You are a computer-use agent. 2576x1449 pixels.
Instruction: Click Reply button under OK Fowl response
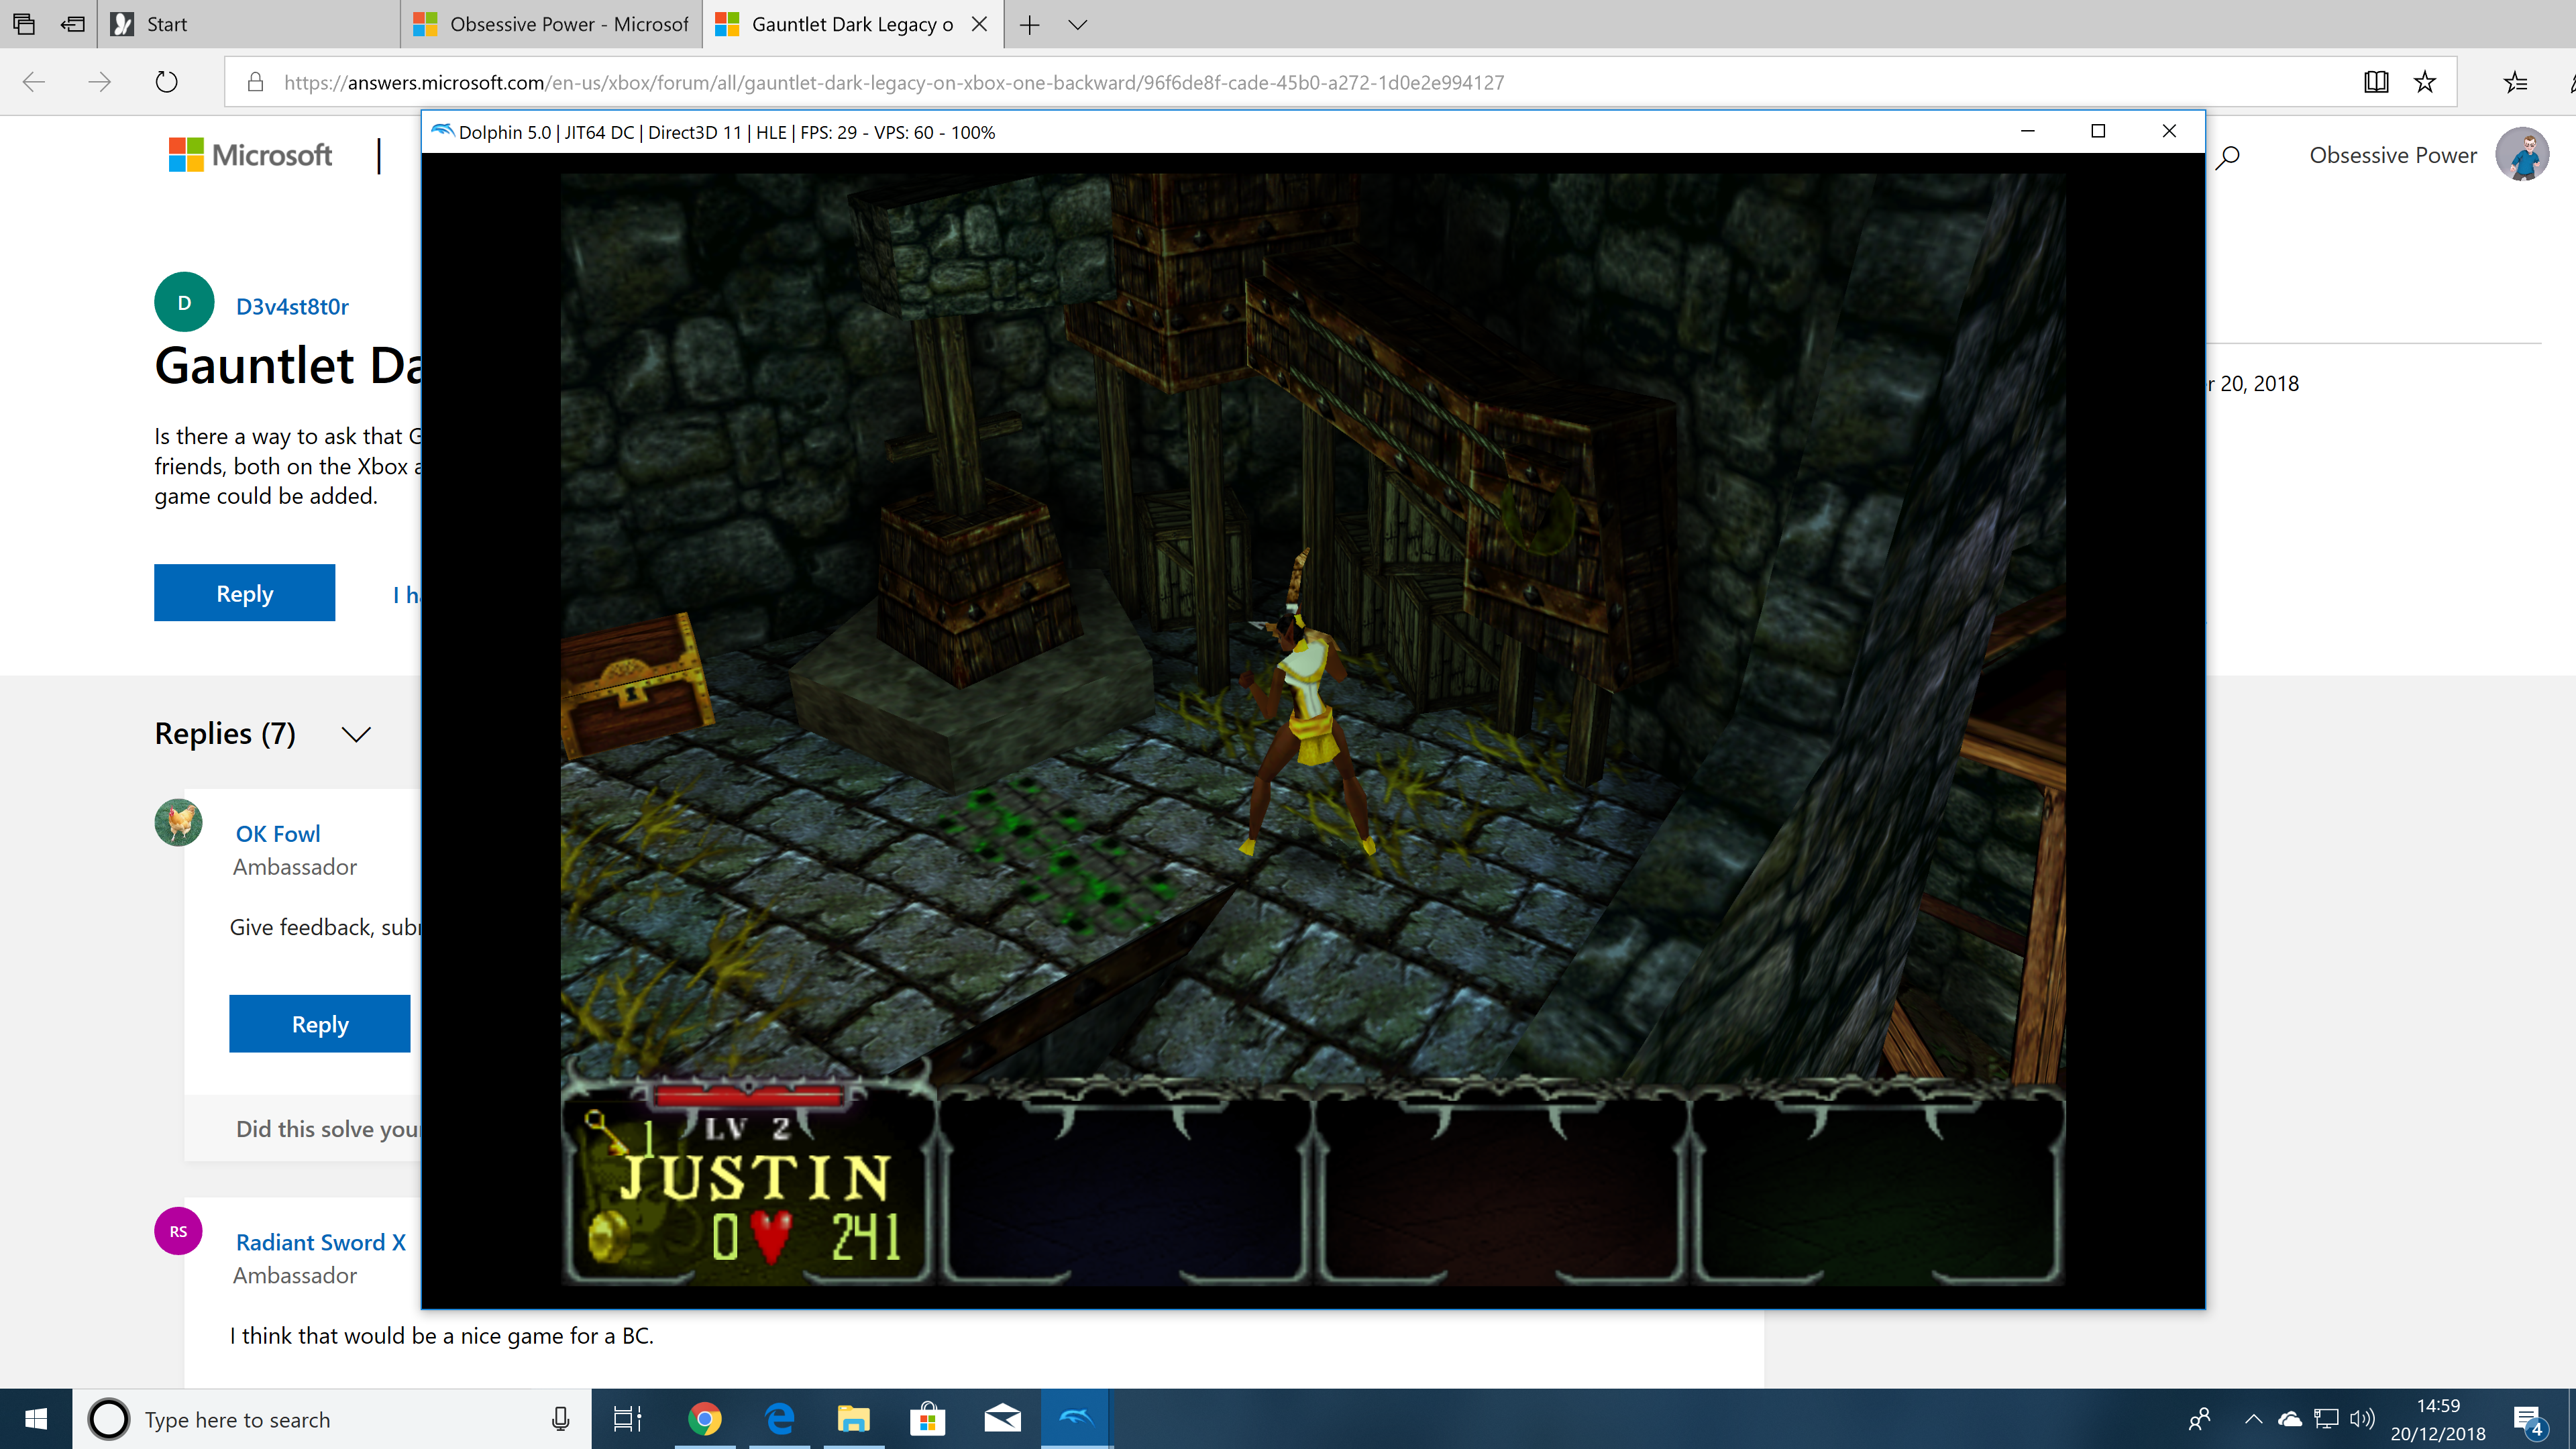pos(319,1022)
